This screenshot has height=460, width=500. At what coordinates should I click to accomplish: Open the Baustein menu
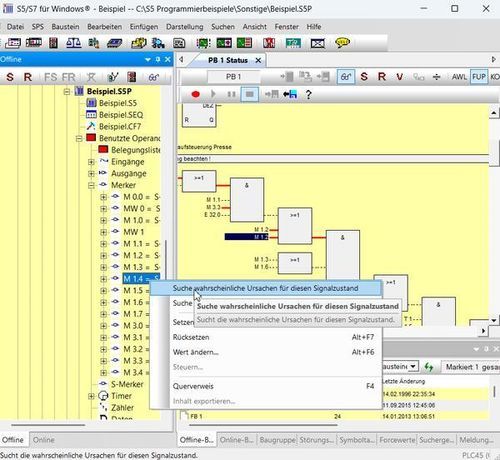point(65,27)
